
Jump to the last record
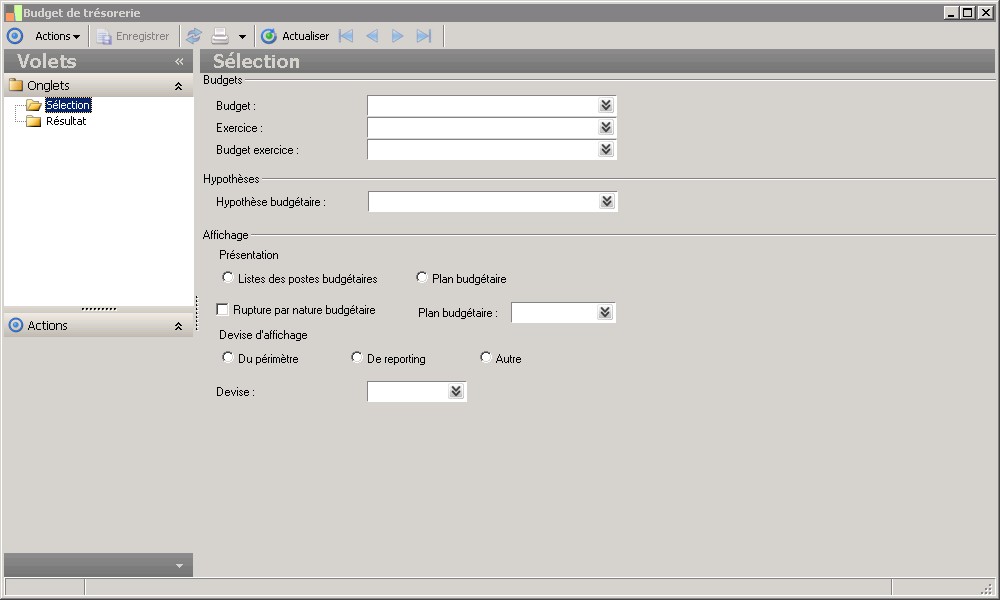click(x=423, y=36)
